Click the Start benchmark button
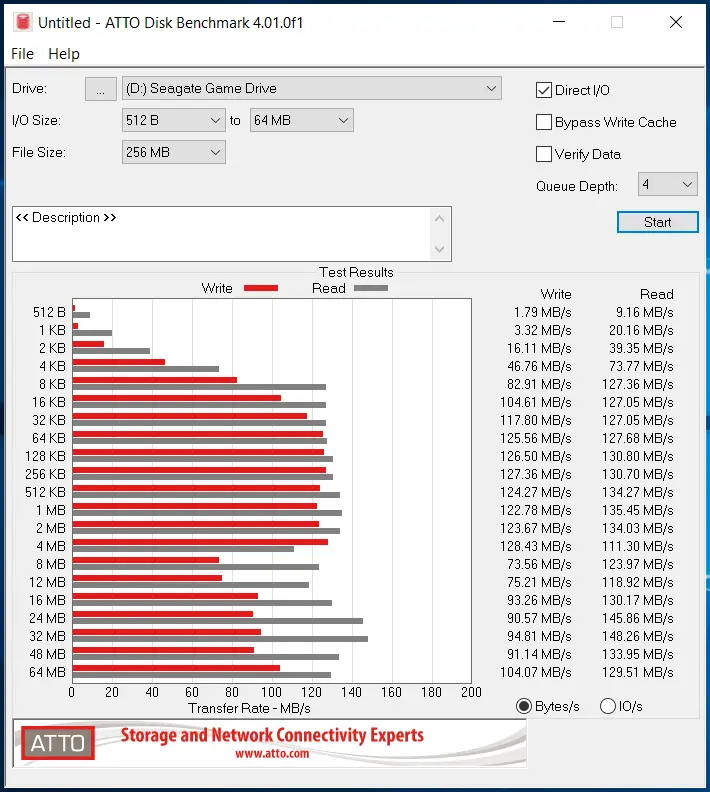Screen dimensions: 710x792 pos(657,222)
